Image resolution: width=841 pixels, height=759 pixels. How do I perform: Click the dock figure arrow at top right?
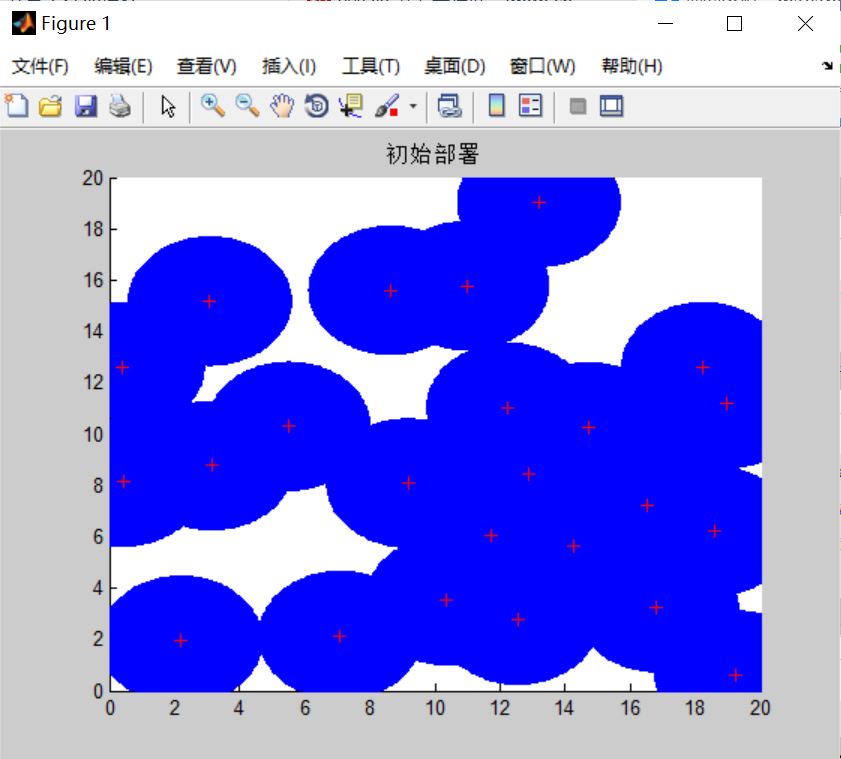pos(828,66)
